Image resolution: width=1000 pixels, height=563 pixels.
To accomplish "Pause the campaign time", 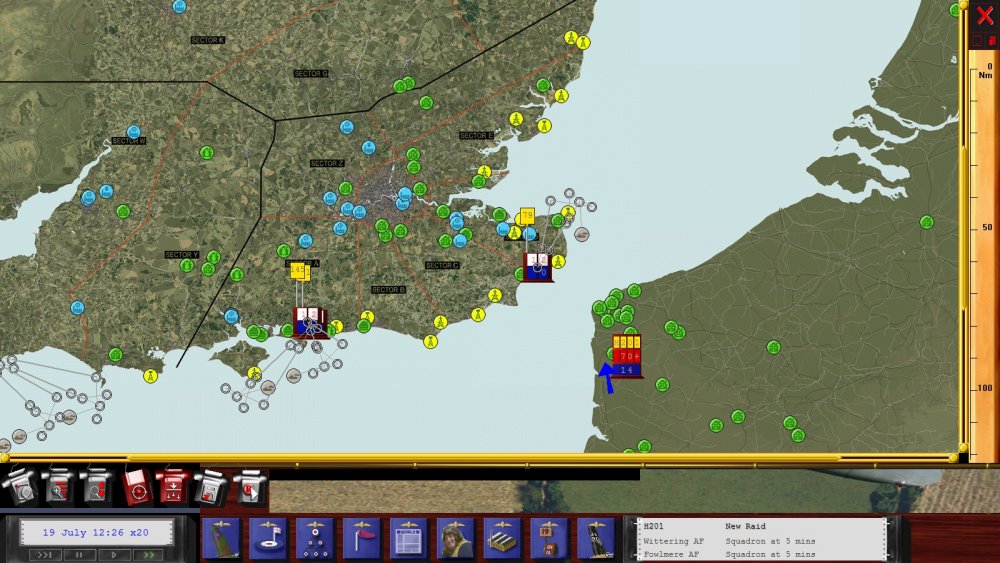I will [x=79, y=555].
